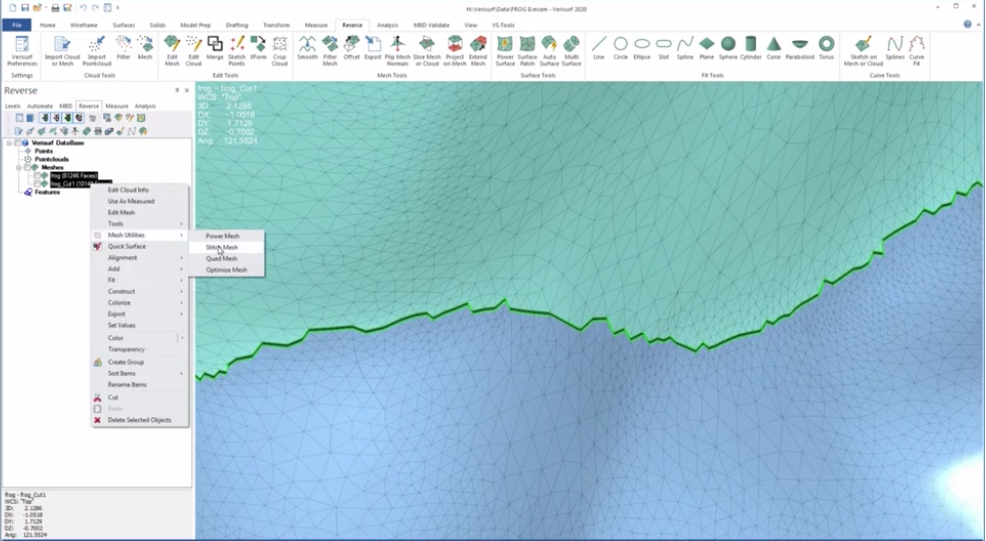Click the XForm tool
The width and height of the screenshot is (986, 541).
258,48
